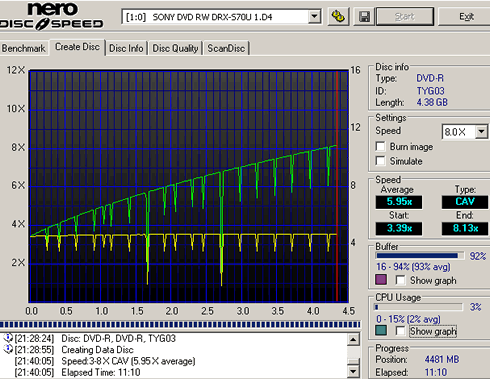Viewport: 490px width, 379px height.
Task: Click the Buffer range text '16 - 94% (93% avg)'
Action: (x=413, y=267)
